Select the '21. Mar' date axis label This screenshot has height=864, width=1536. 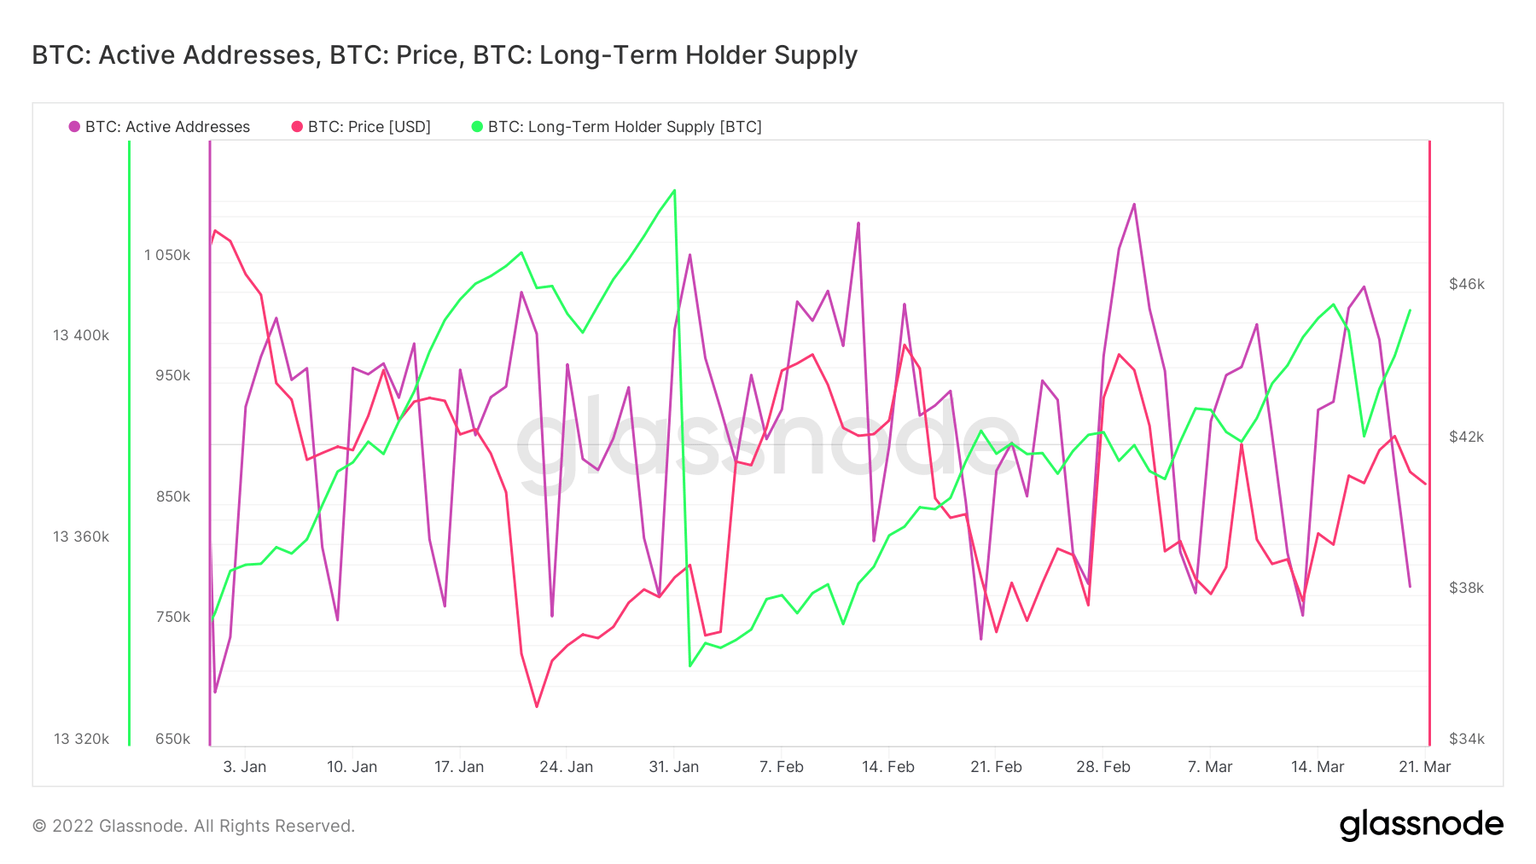click(1424, 767)
